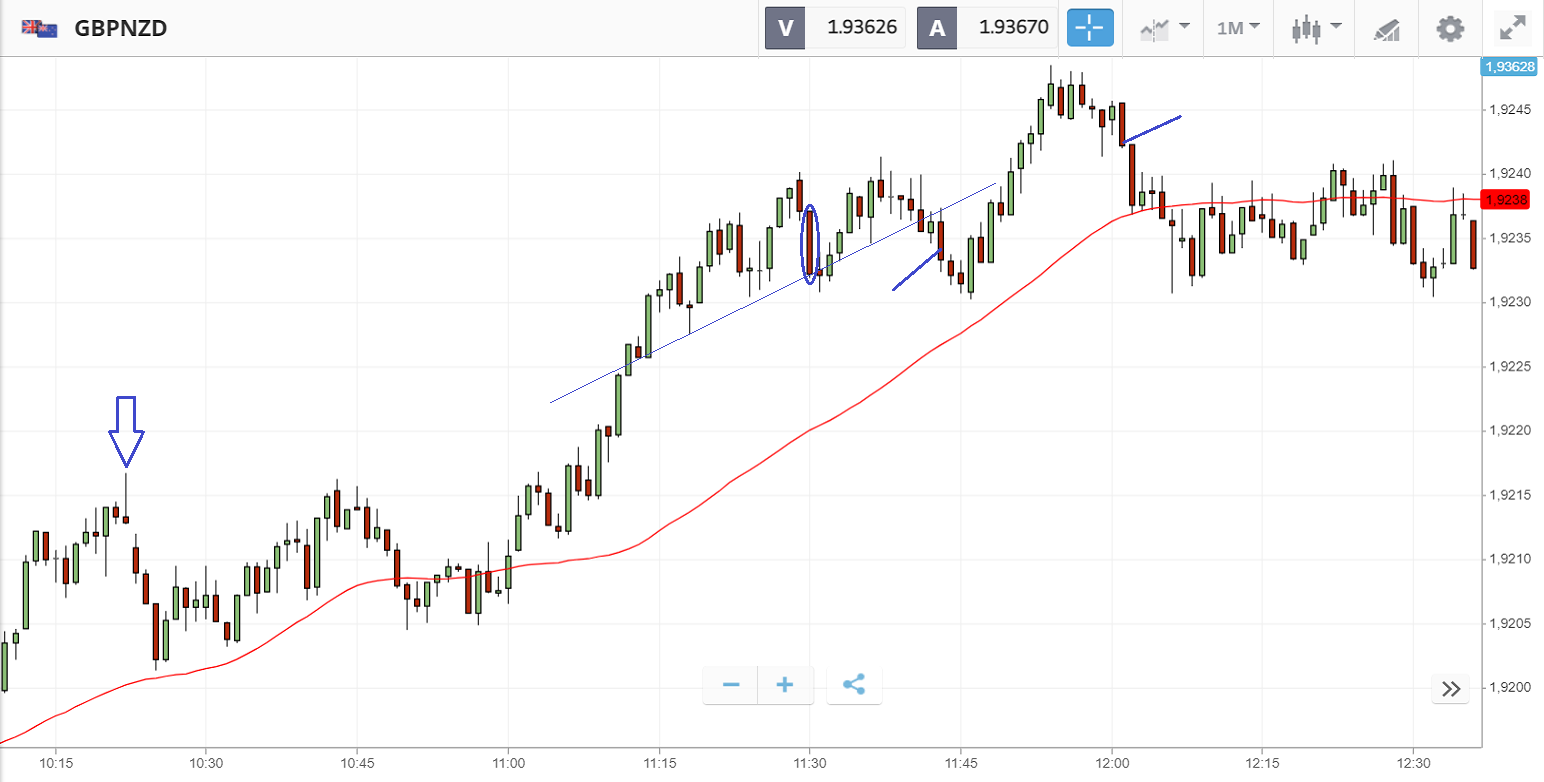
Task: Share the chart
Action: (x=854, y=685)
